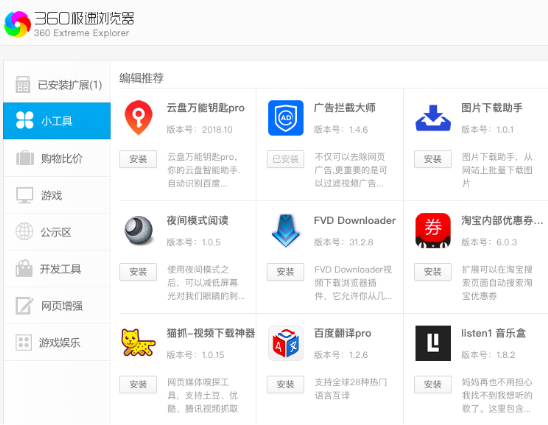The height and width of the screenshot is (425, 548).
Task: Click the 夜间模式阅读 moon sphere icon
Action: click(139, 230)
